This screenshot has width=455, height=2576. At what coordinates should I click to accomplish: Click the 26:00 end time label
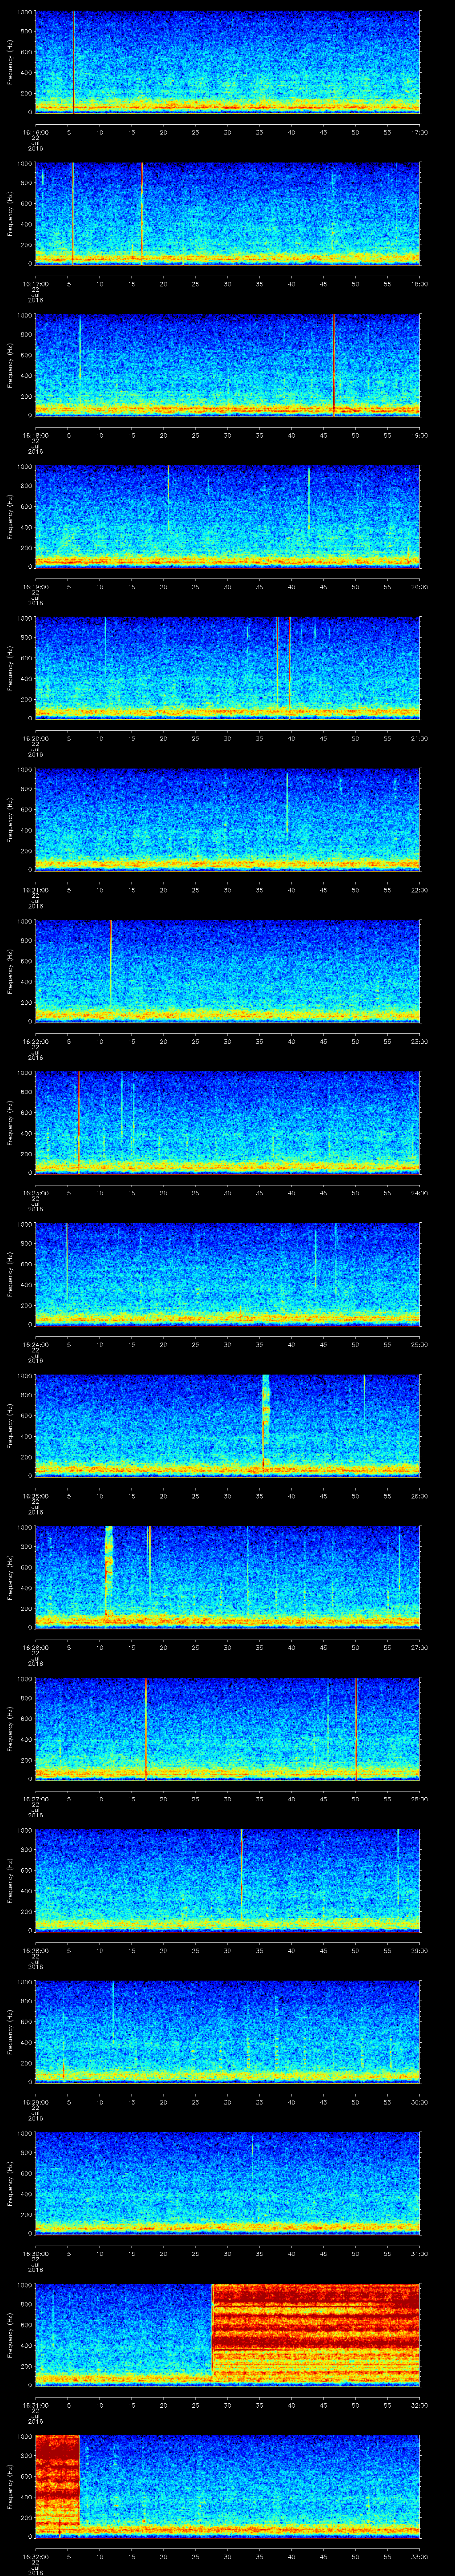(x=420, y=1496)
